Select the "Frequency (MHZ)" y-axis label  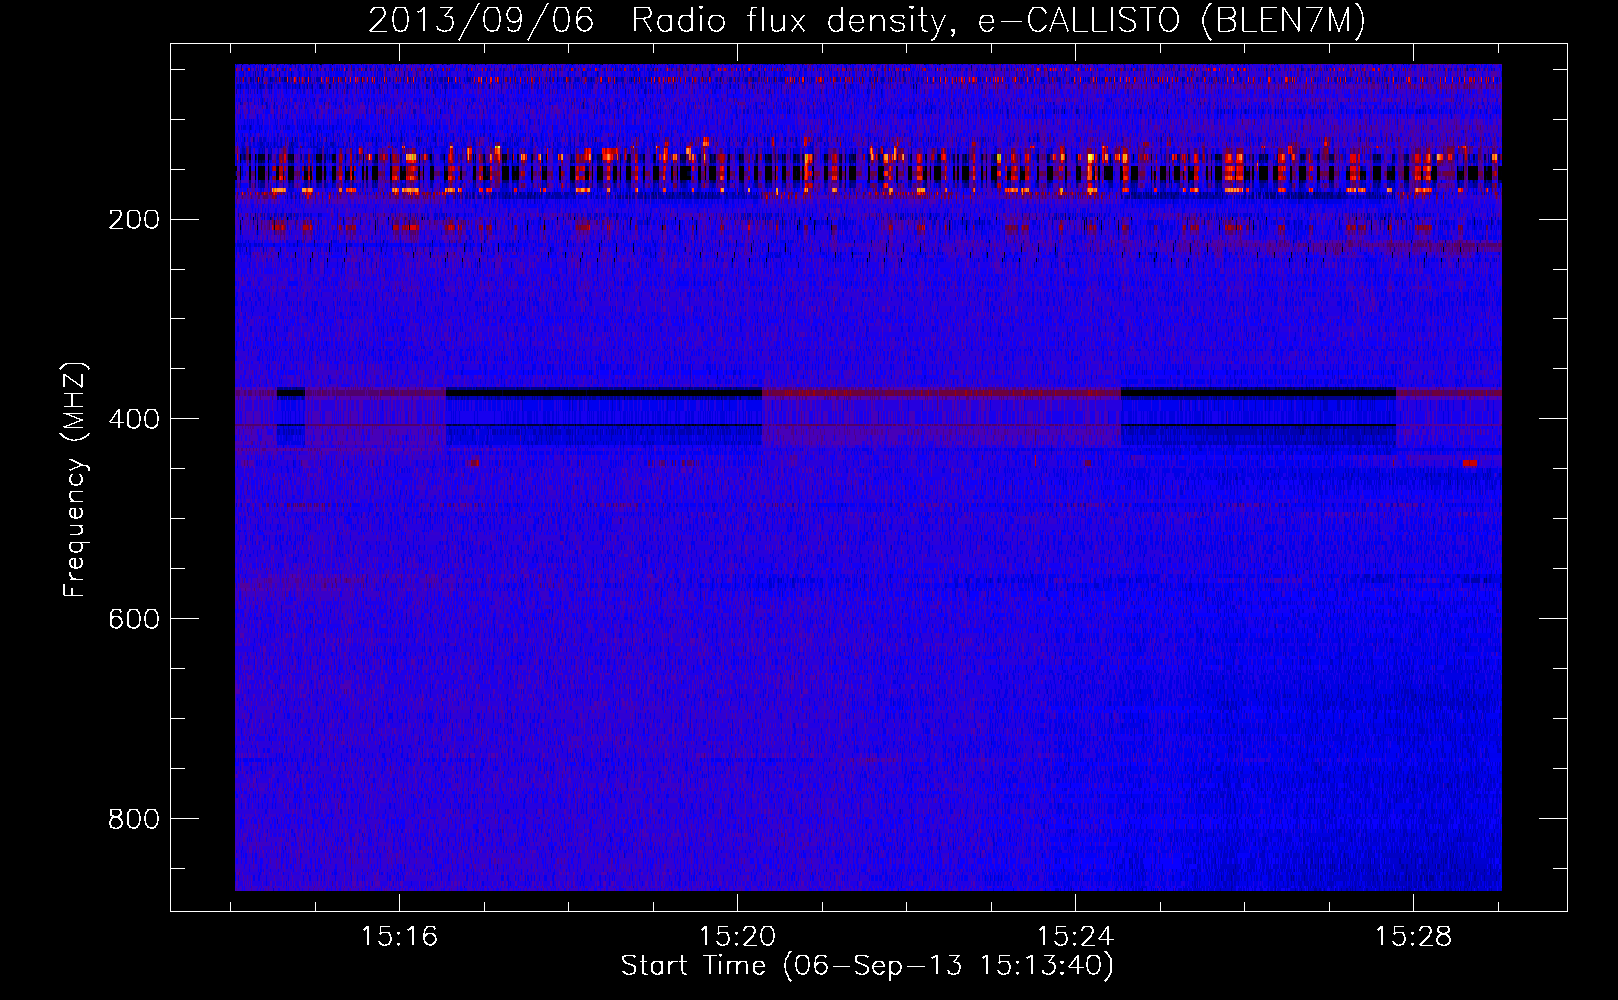(x=75, y=479)
